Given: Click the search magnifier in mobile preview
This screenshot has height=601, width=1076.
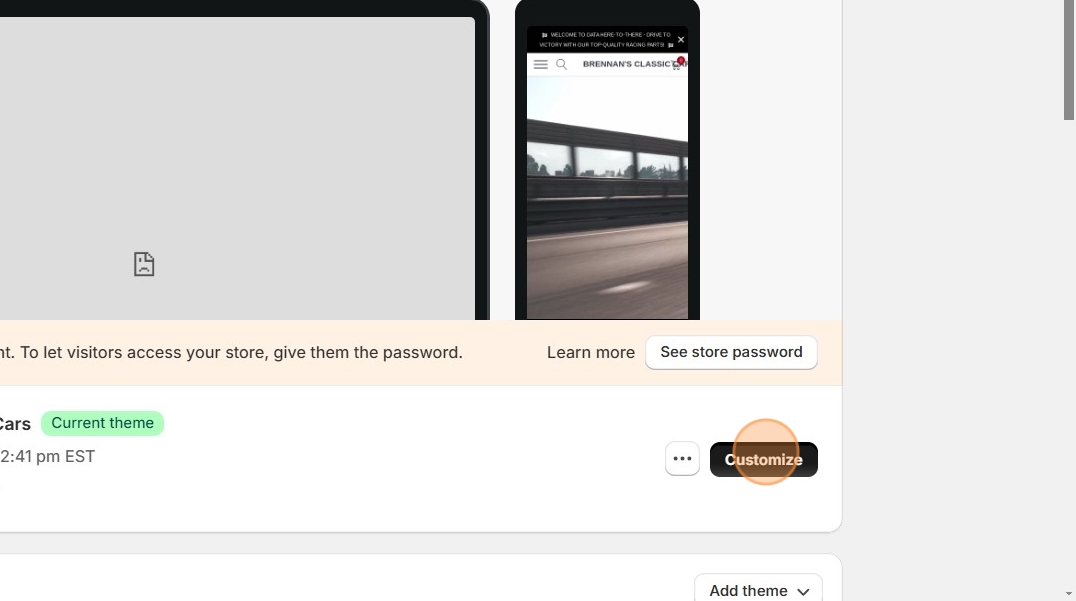Looking at the screenshot, I should [561, 64].
